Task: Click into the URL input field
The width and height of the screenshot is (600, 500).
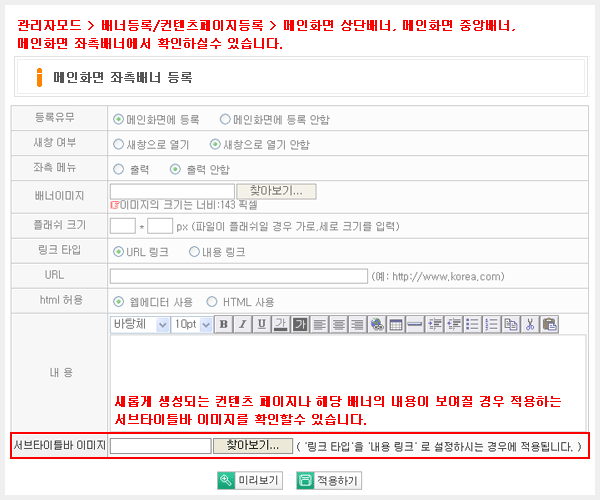Action: (239, 276)
